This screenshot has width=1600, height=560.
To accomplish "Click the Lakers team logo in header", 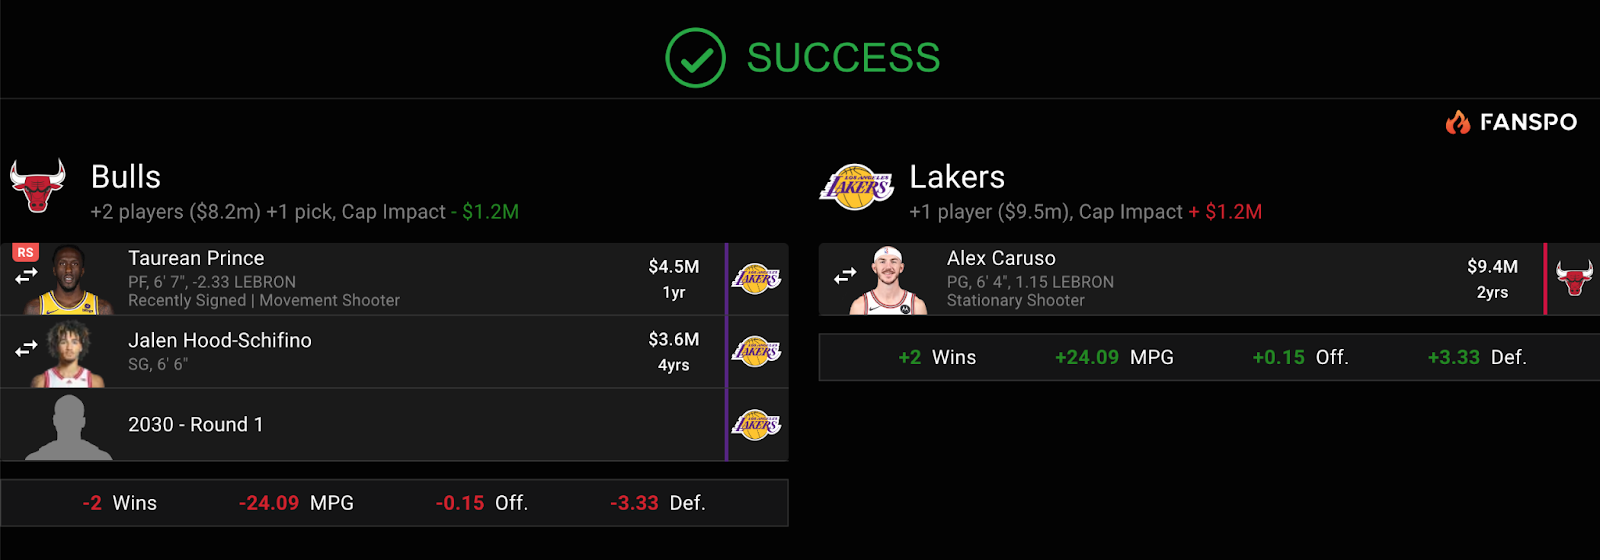I will click(856, 187).
